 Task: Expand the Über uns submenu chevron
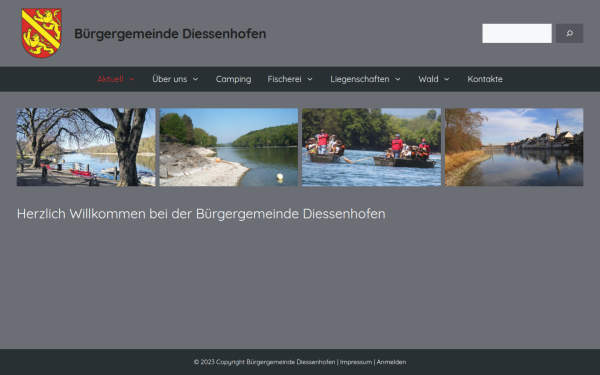click(195, 79)
